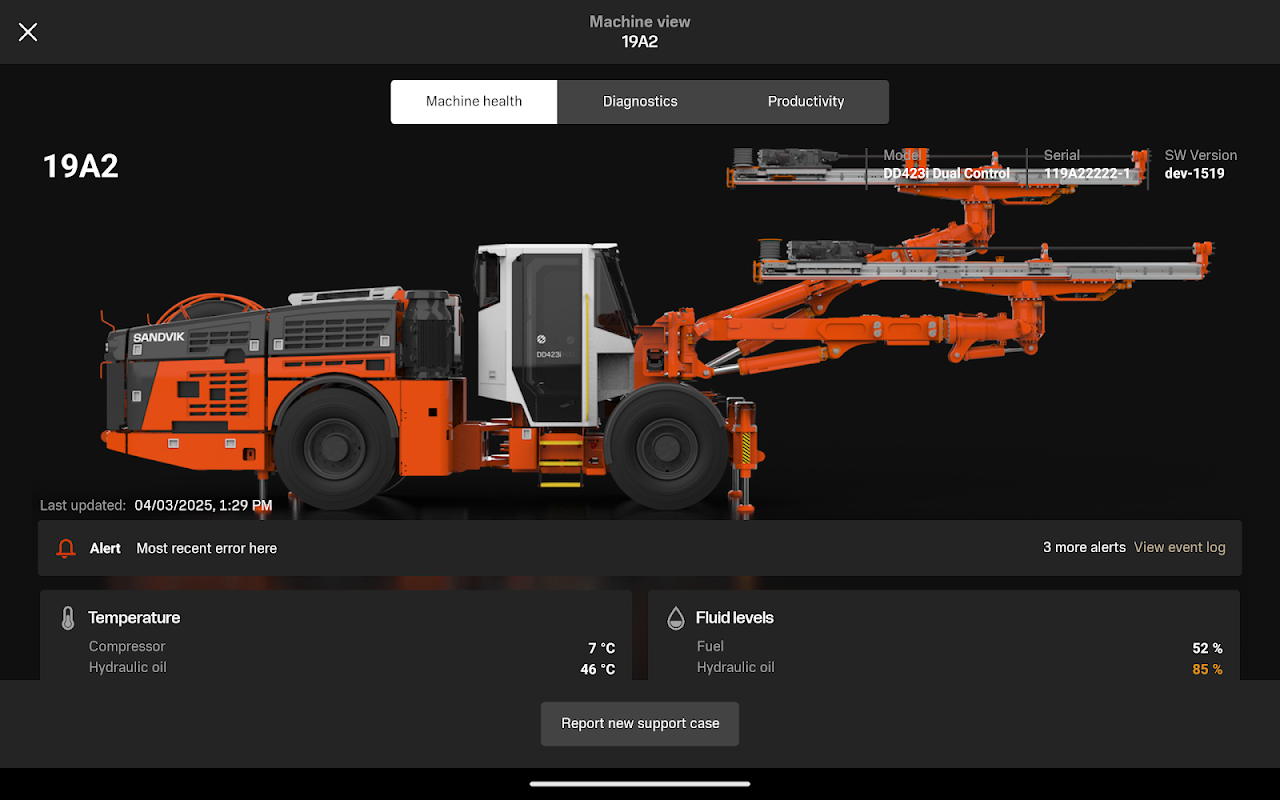The height and width of the screenshot is (800, 1280).
Task: Click the Compressor label under Temperature
Action: pyautogui.click(x=127, y=647)
